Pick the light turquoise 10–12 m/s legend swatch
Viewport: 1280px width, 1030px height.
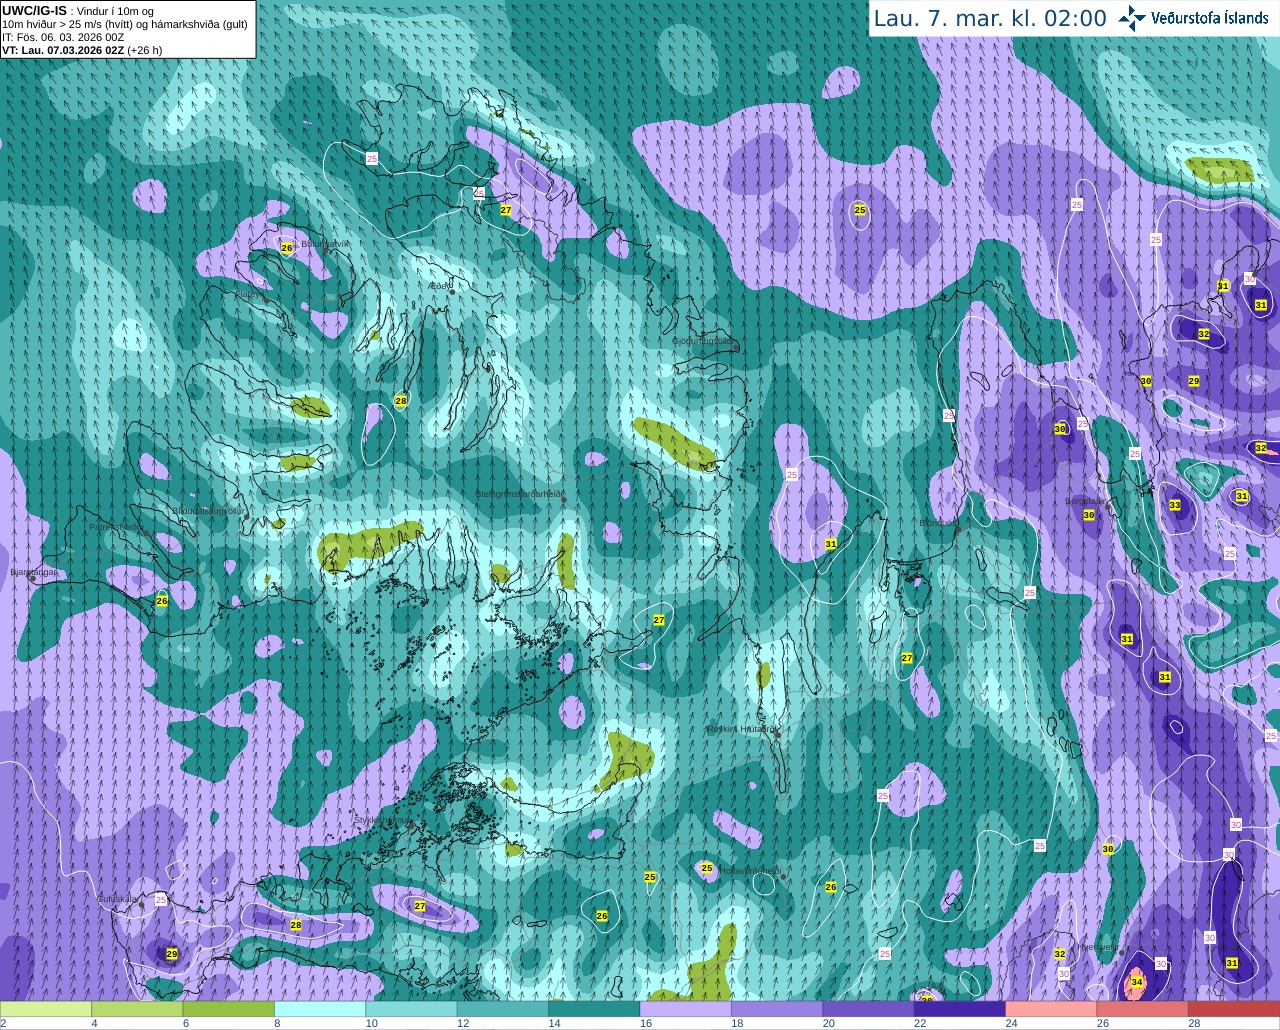click(x=411, y=1009)
